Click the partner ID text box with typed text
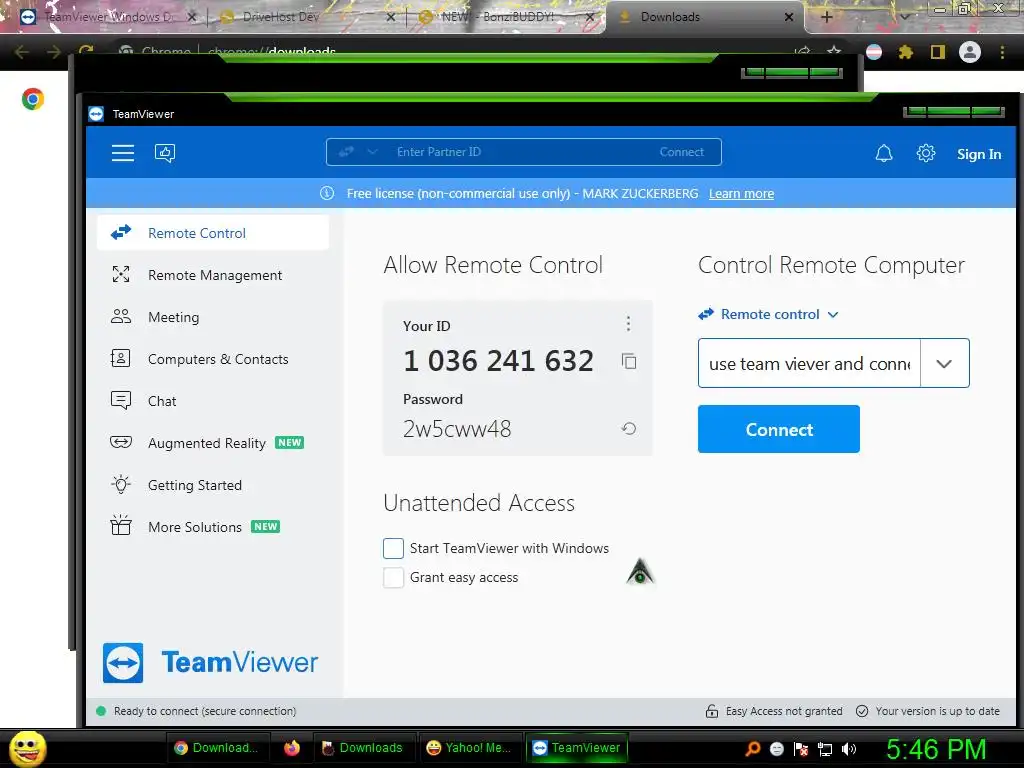The width and height of the screenshot is (1024, 768). click(809, 363)
